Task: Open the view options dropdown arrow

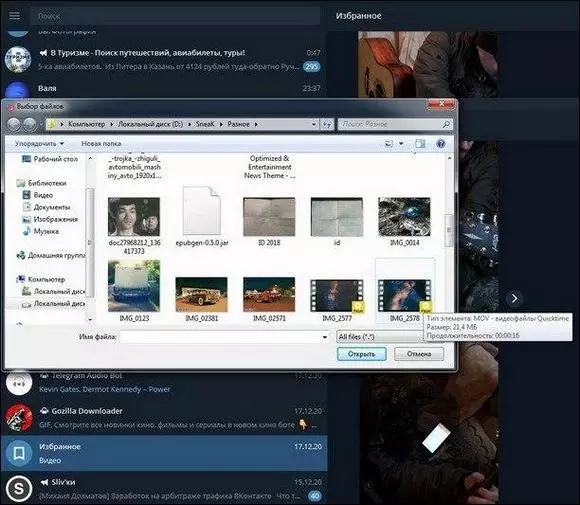Action: pyautogui.click(x=401, y=144)
